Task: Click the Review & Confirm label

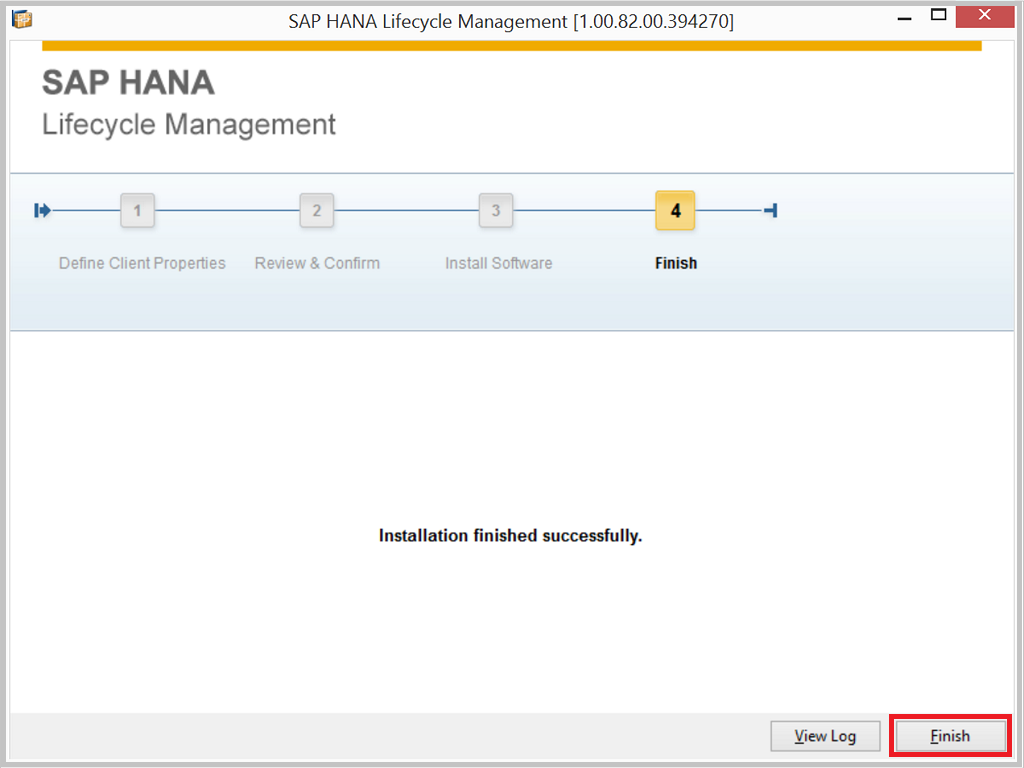Action: pyautogui.click(x=317, y=263)
